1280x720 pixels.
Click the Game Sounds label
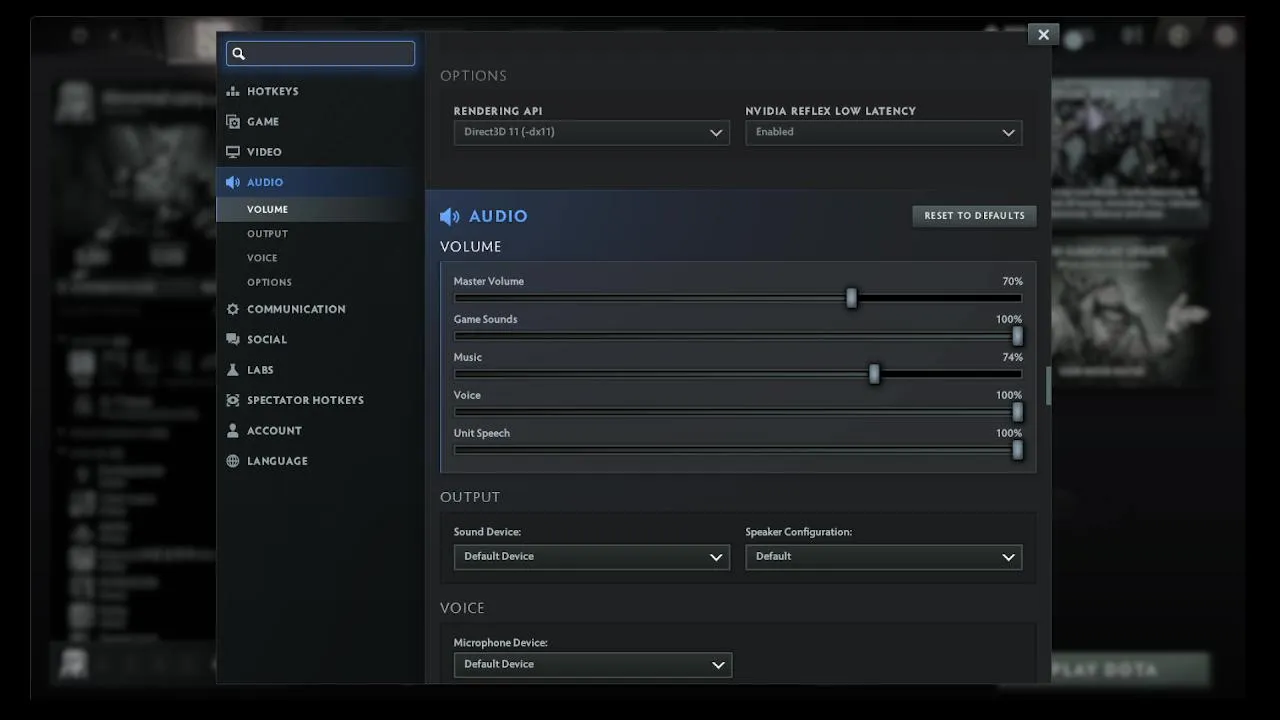pos(486,320)
